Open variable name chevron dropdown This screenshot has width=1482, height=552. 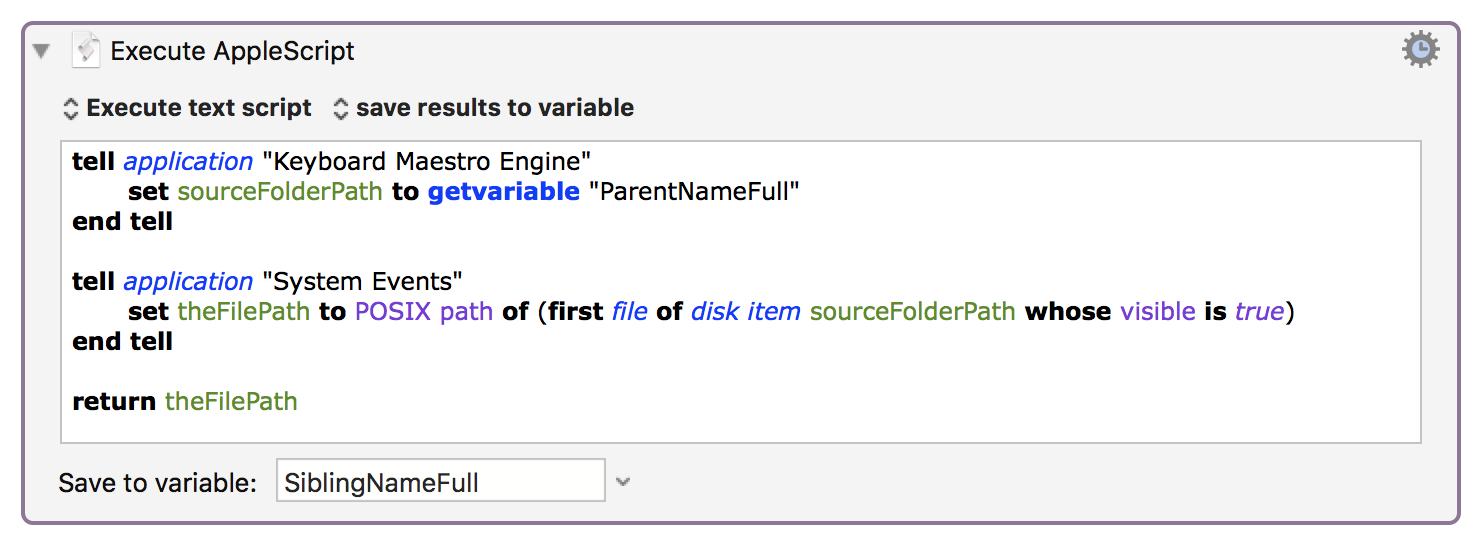click(x=623, y=482)
